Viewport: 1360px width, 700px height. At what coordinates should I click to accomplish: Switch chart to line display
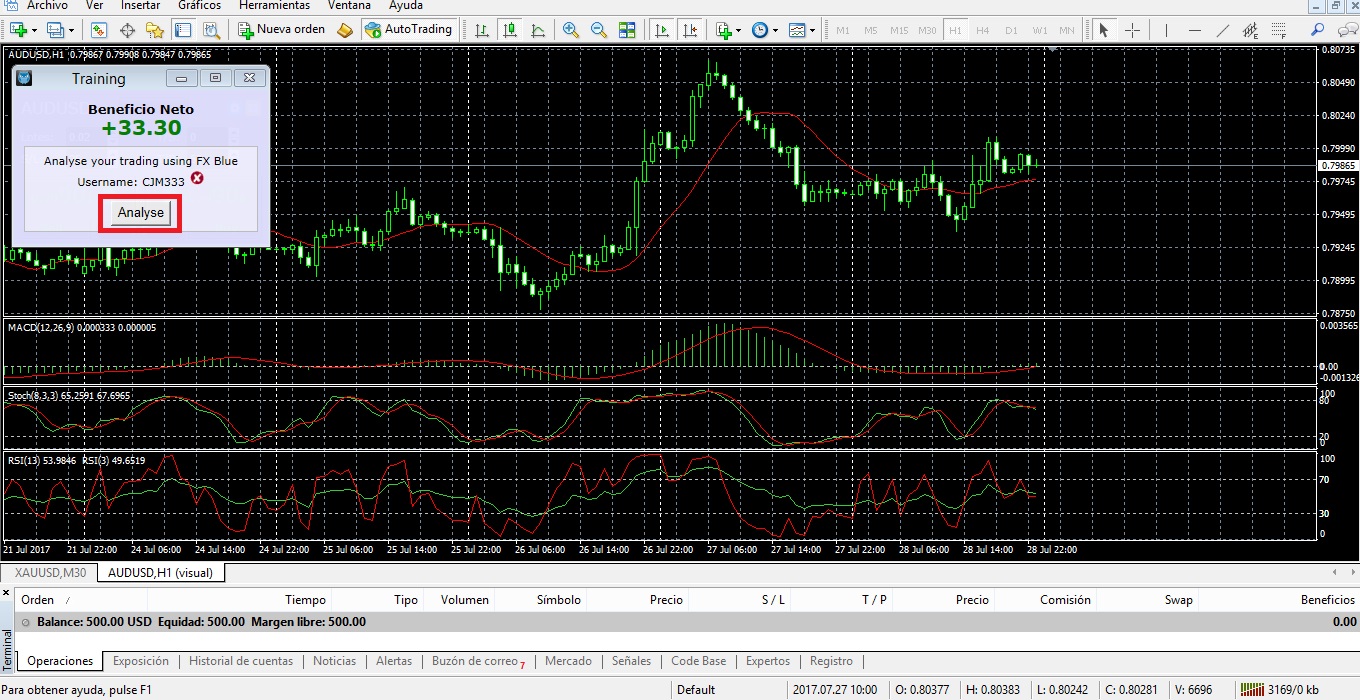point(538,29)
